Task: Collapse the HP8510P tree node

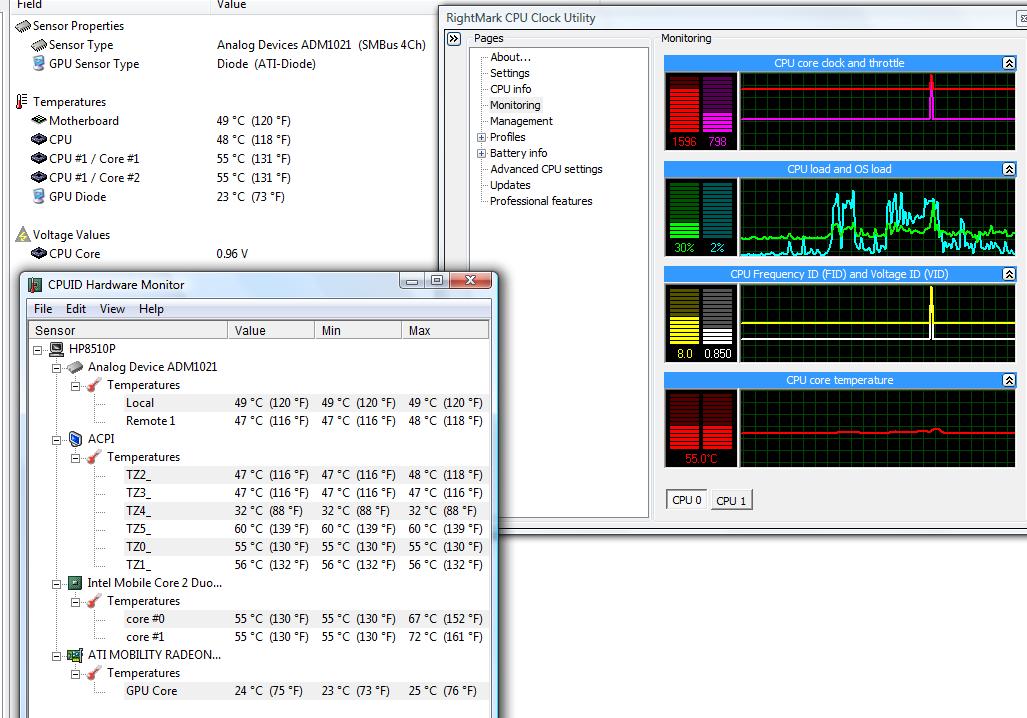Action: tap(38, 350)
